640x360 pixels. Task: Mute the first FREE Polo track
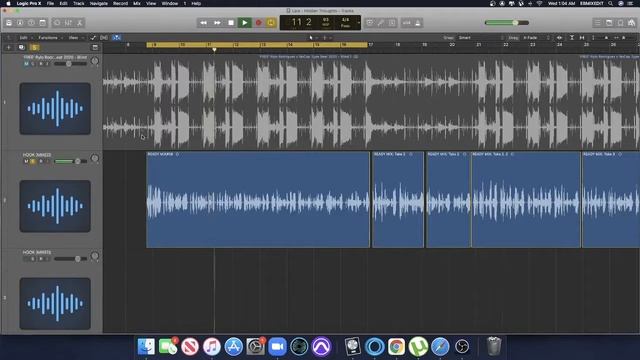click(27, 64)
